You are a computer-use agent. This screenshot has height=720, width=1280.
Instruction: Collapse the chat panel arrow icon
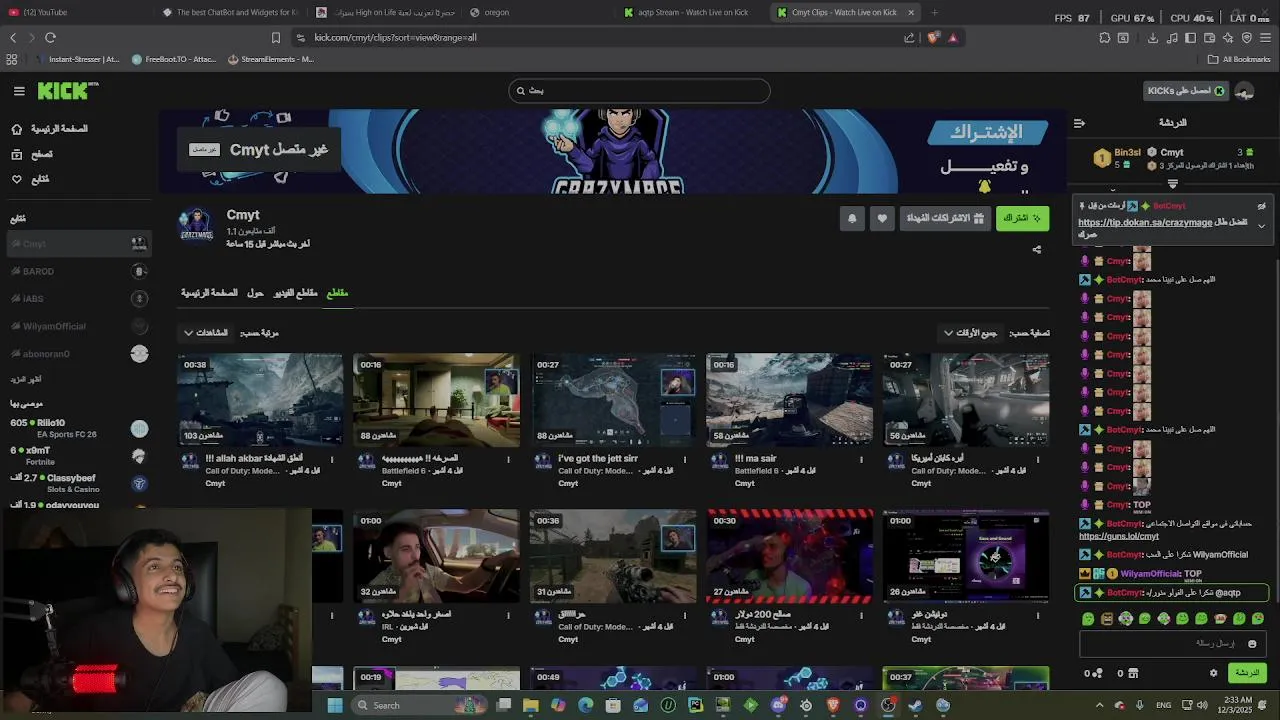click(x=1079, y=123)
